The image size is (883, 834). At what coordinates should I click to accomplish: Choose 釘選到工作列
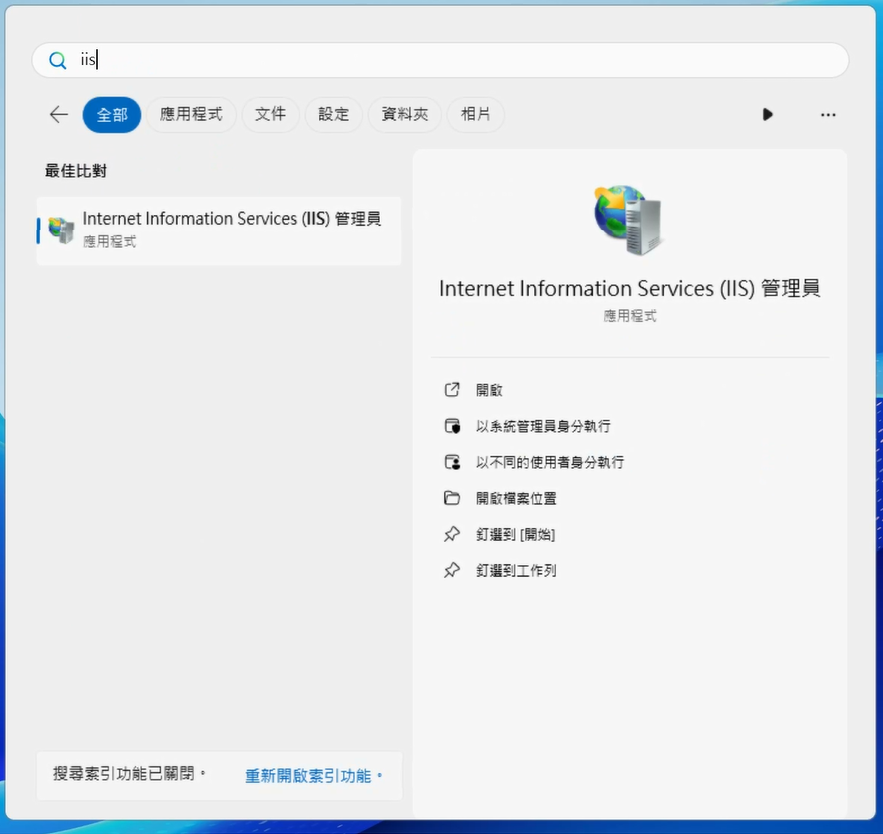coord(516,570)
